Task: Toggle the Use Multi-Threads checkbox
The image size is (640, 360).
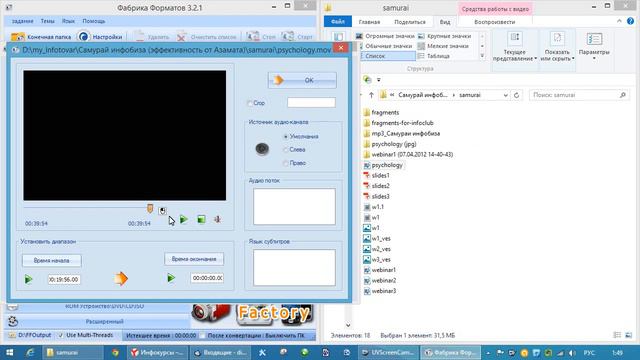Action: 61,336
